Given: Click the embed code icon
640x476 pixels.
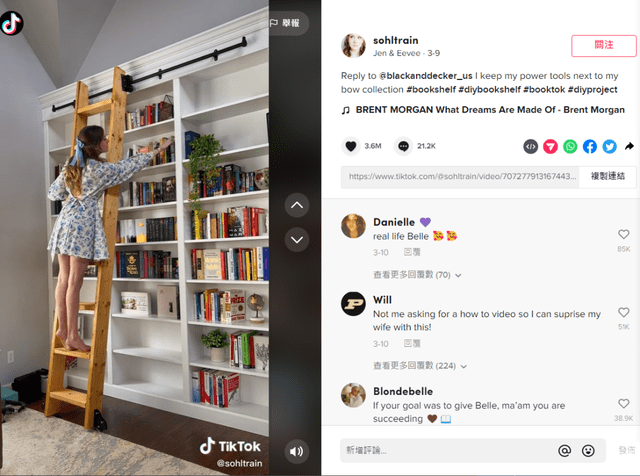Looking at the screenshot, I should click(530, 147).
